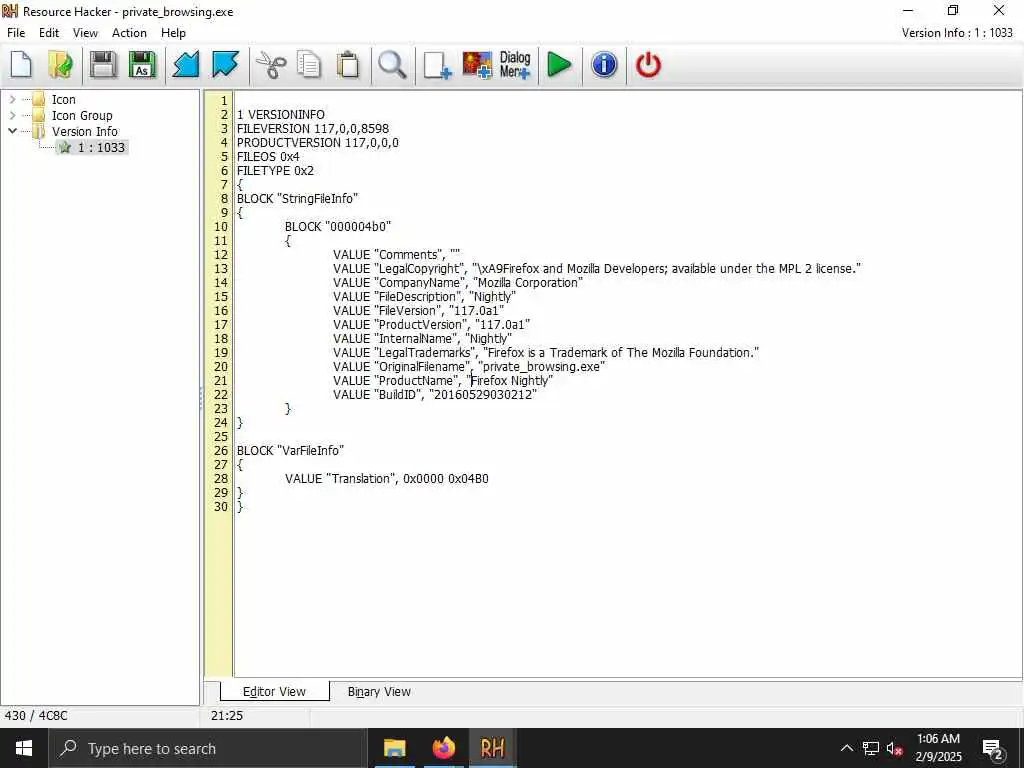Select the Icon folder in tree
The width and height of the screenshot is (1024, 768).
pos(63,99)
